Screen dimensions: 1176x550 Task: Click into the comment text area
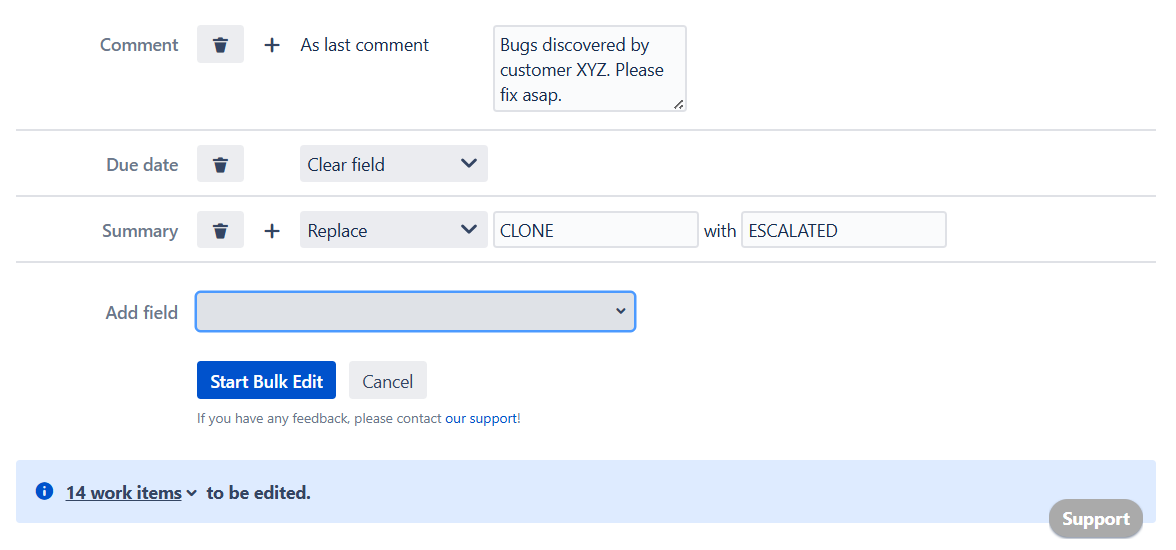[589, 68]
